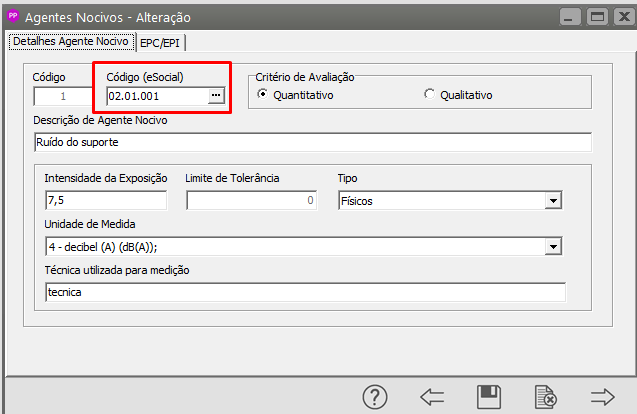
Task: Click the Código (eSocial) text field
Action: [x=155, y=96]
